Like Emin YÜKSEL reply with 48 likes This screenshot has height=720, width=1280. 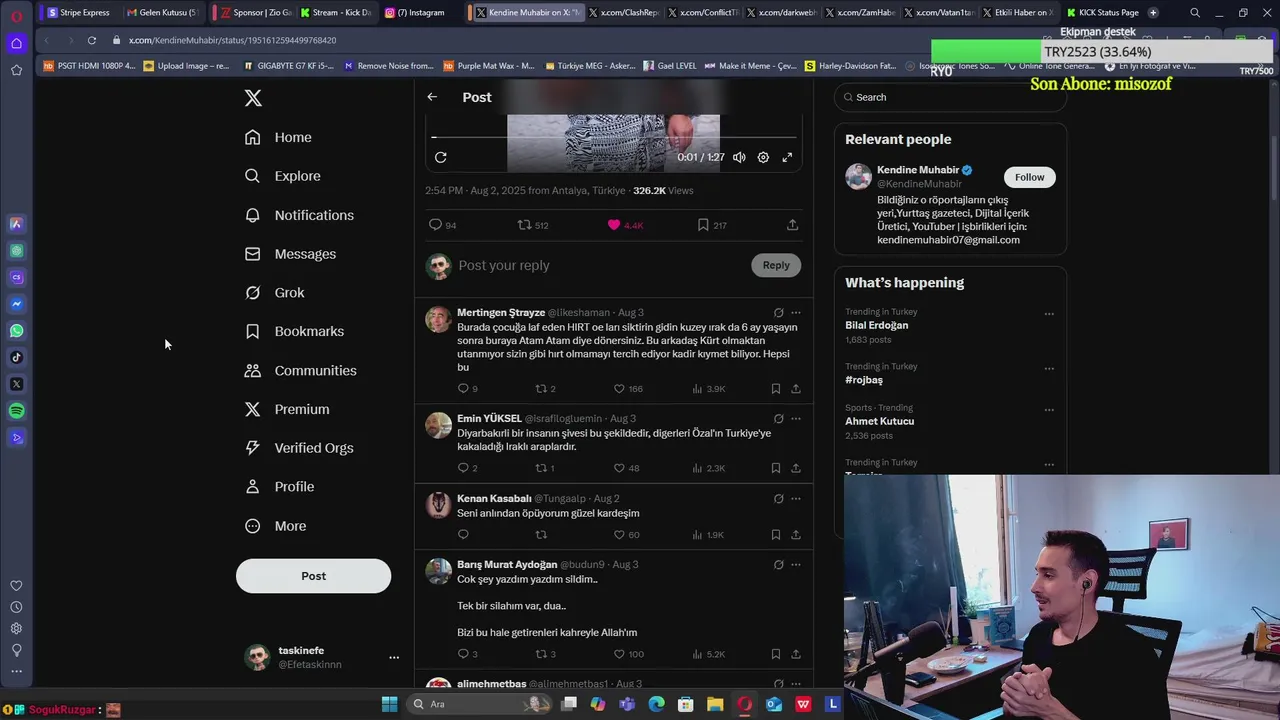click(x=626, y=468)
